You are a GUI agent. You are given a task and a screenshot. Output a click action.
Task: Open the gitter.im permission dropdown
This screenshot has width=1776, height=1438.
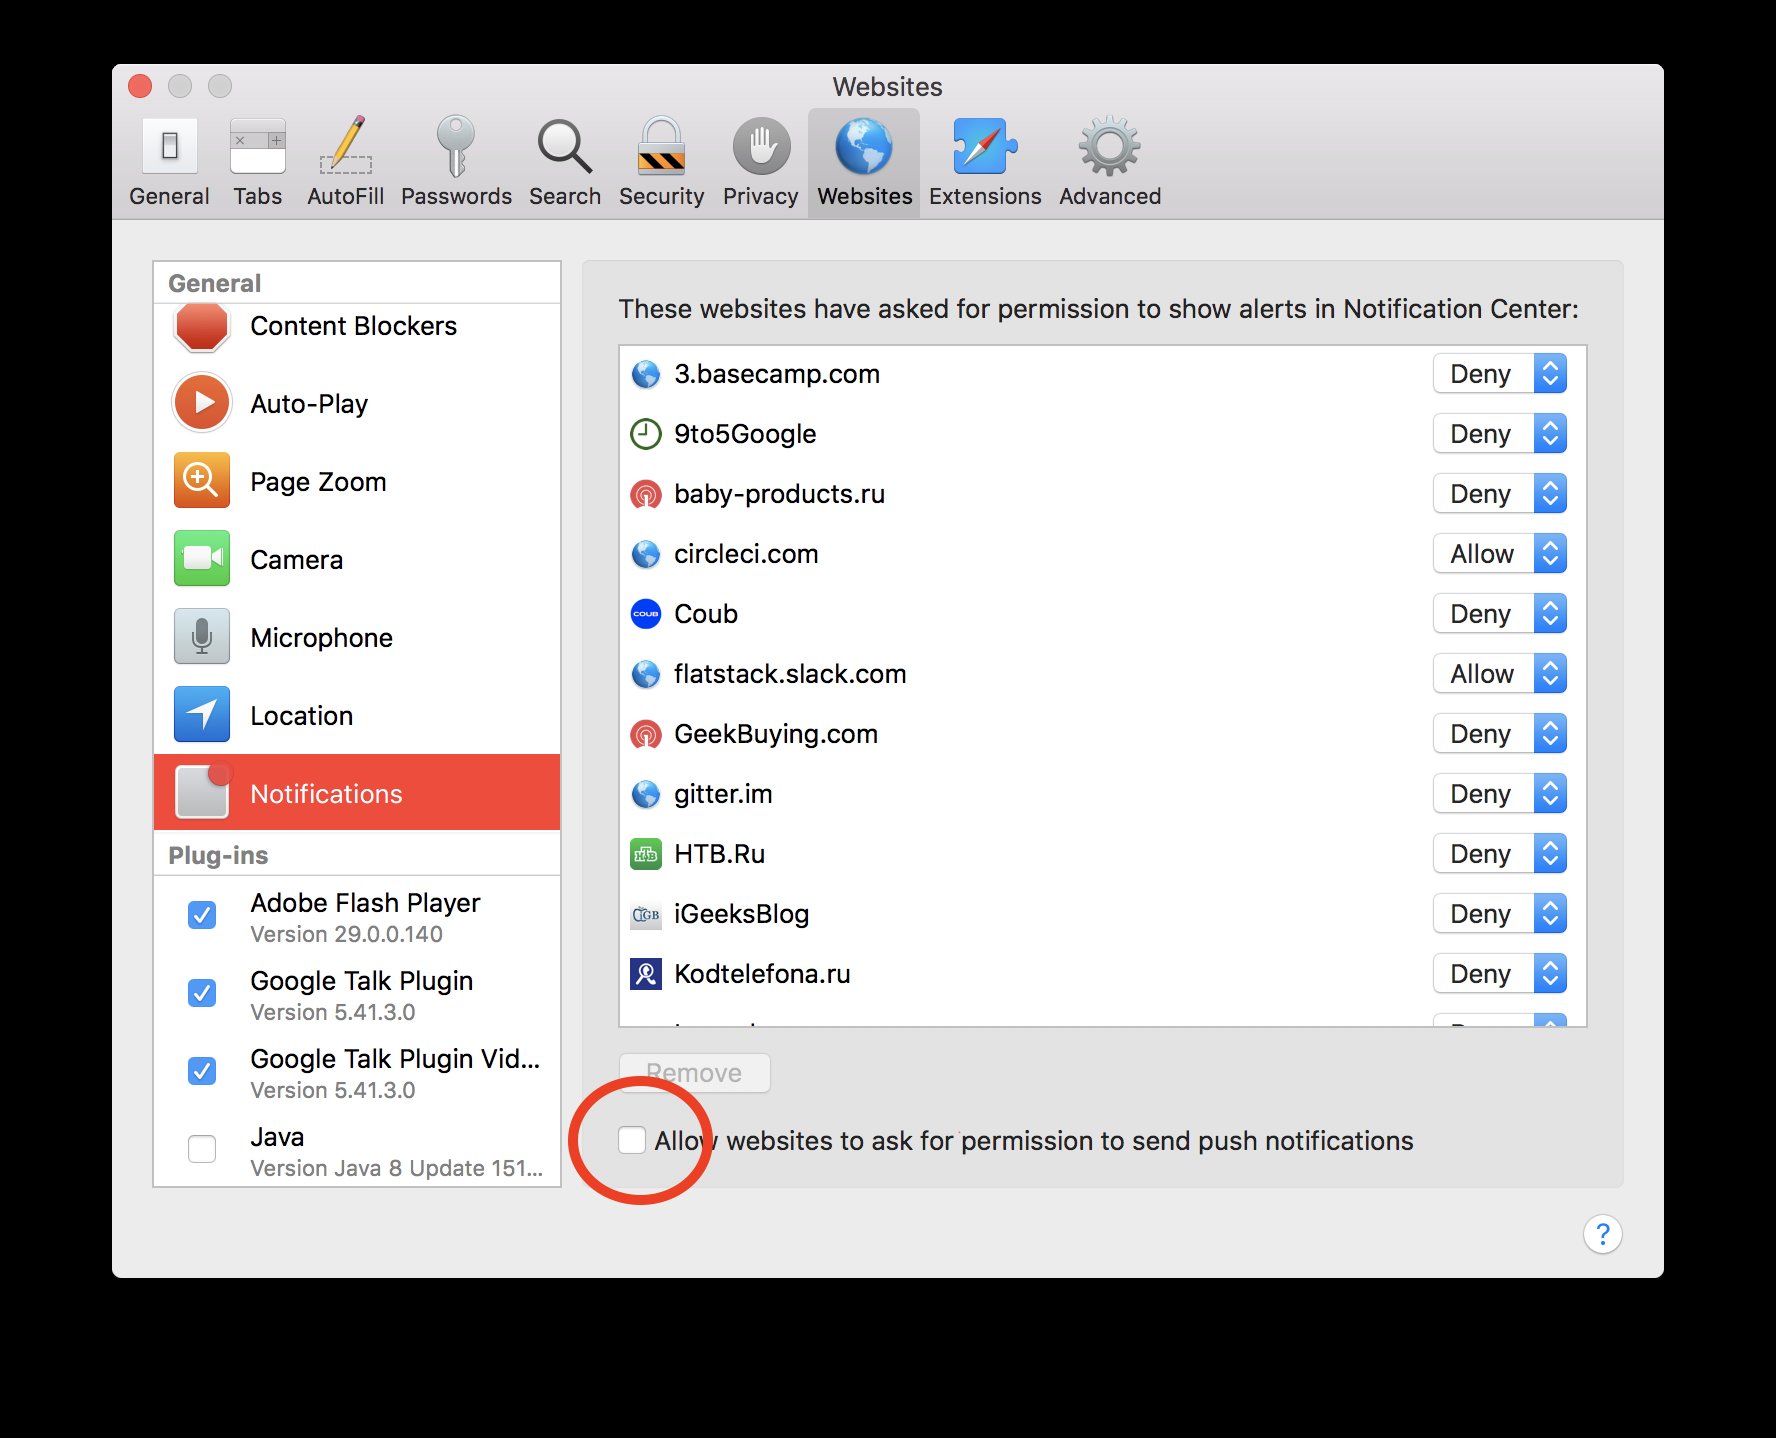pyautogui.click(x=1499, y=794)
